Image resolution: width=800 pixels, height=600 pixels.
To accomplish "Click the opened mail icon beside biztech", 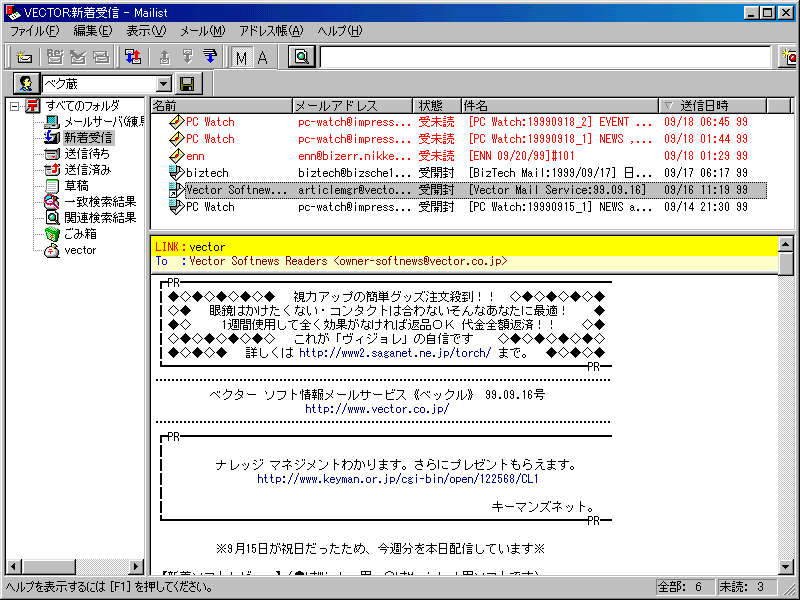I will [x=176, y=173].
